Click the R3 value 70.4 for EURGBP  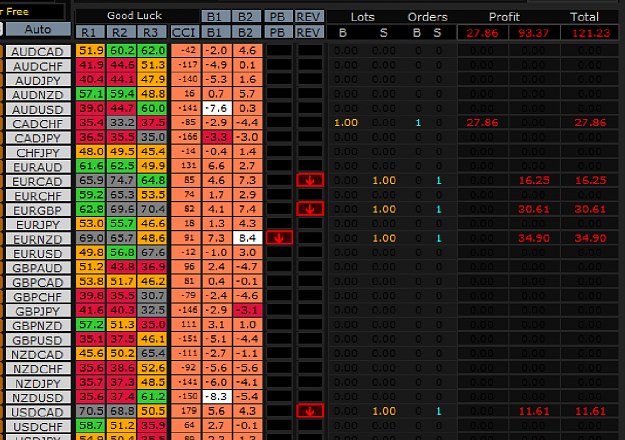[152, 209]
